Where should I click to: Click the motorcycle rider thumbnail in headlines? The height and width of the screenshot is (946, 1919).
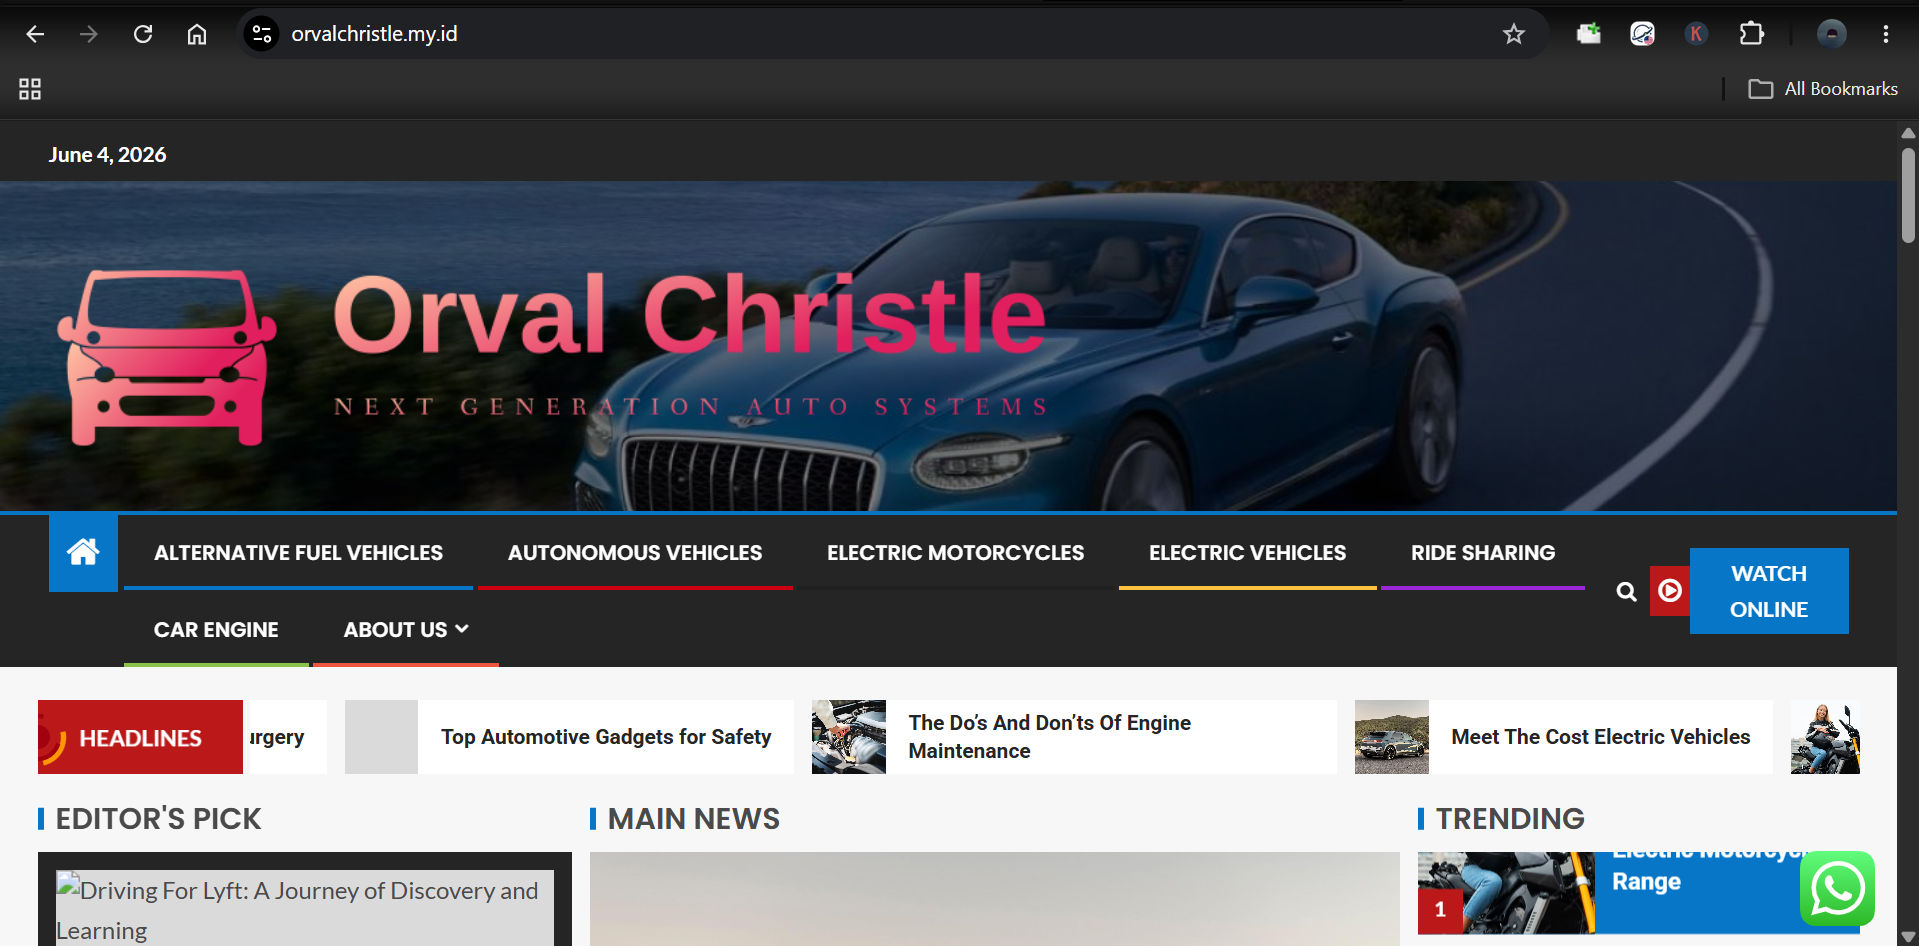point(1825,737)
